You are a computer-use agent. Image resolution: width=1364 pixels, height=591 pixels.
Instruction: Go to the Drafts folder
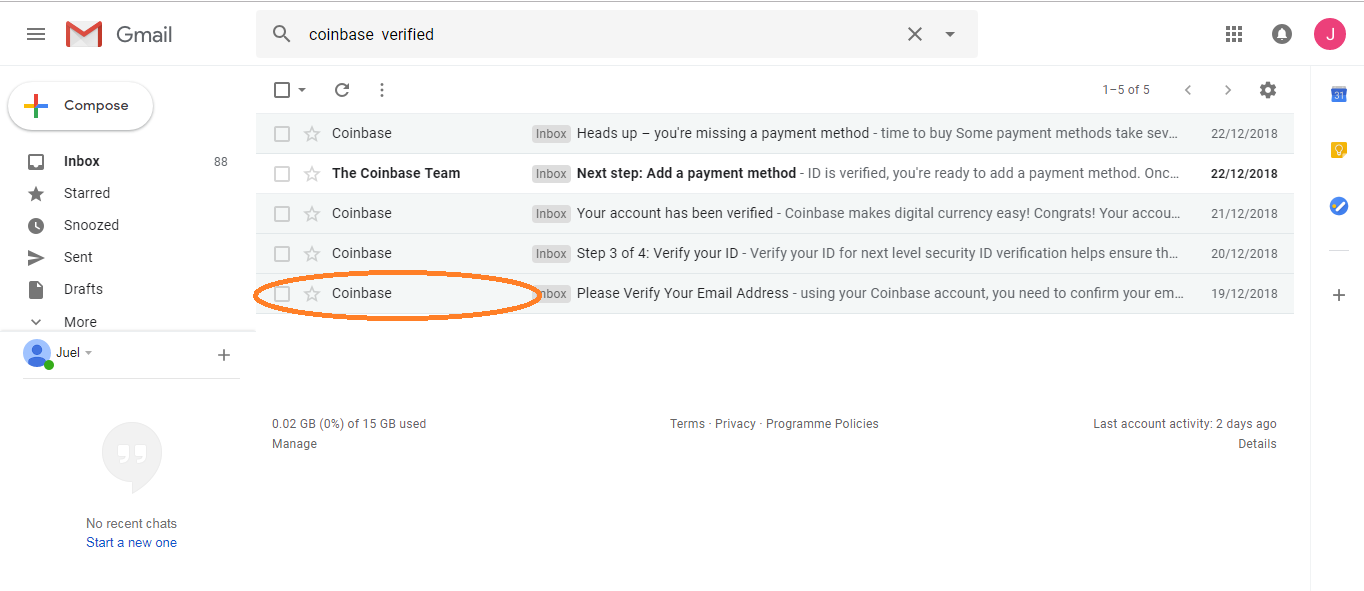coord(83,289)
